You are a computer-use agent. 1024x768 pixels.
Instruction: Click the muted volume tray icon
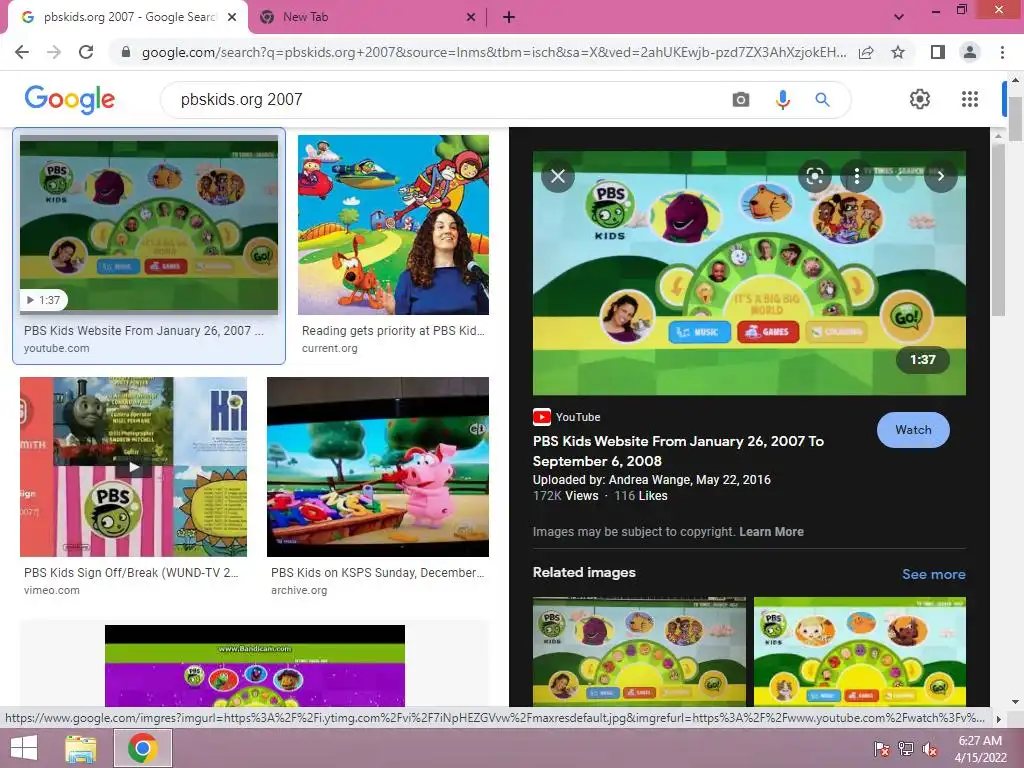pos(930,748)
